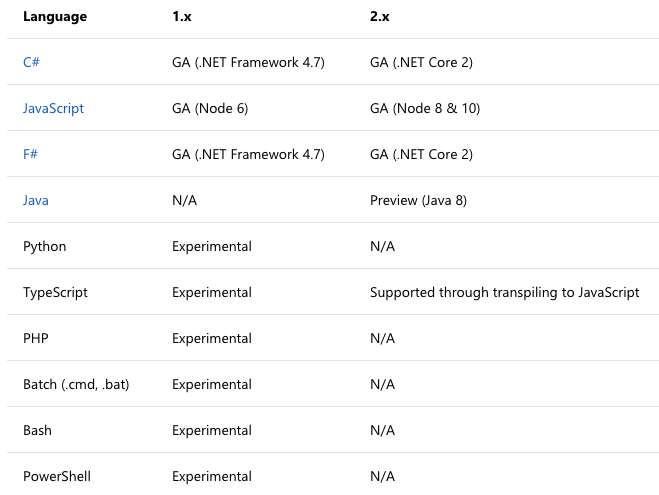This screenshot has width=659, height=495.
Task: Select the 1.x column header
Action: coord(182,17)
